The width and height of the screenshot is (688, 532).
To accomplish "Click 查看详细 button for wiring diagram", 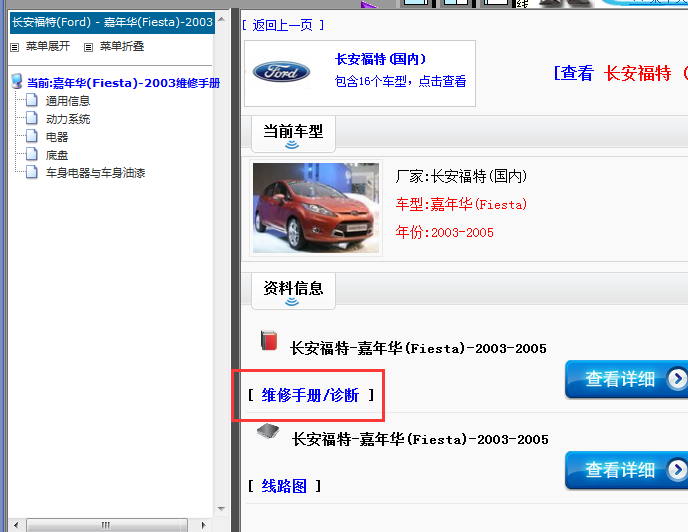I will (x=626, y=470).
